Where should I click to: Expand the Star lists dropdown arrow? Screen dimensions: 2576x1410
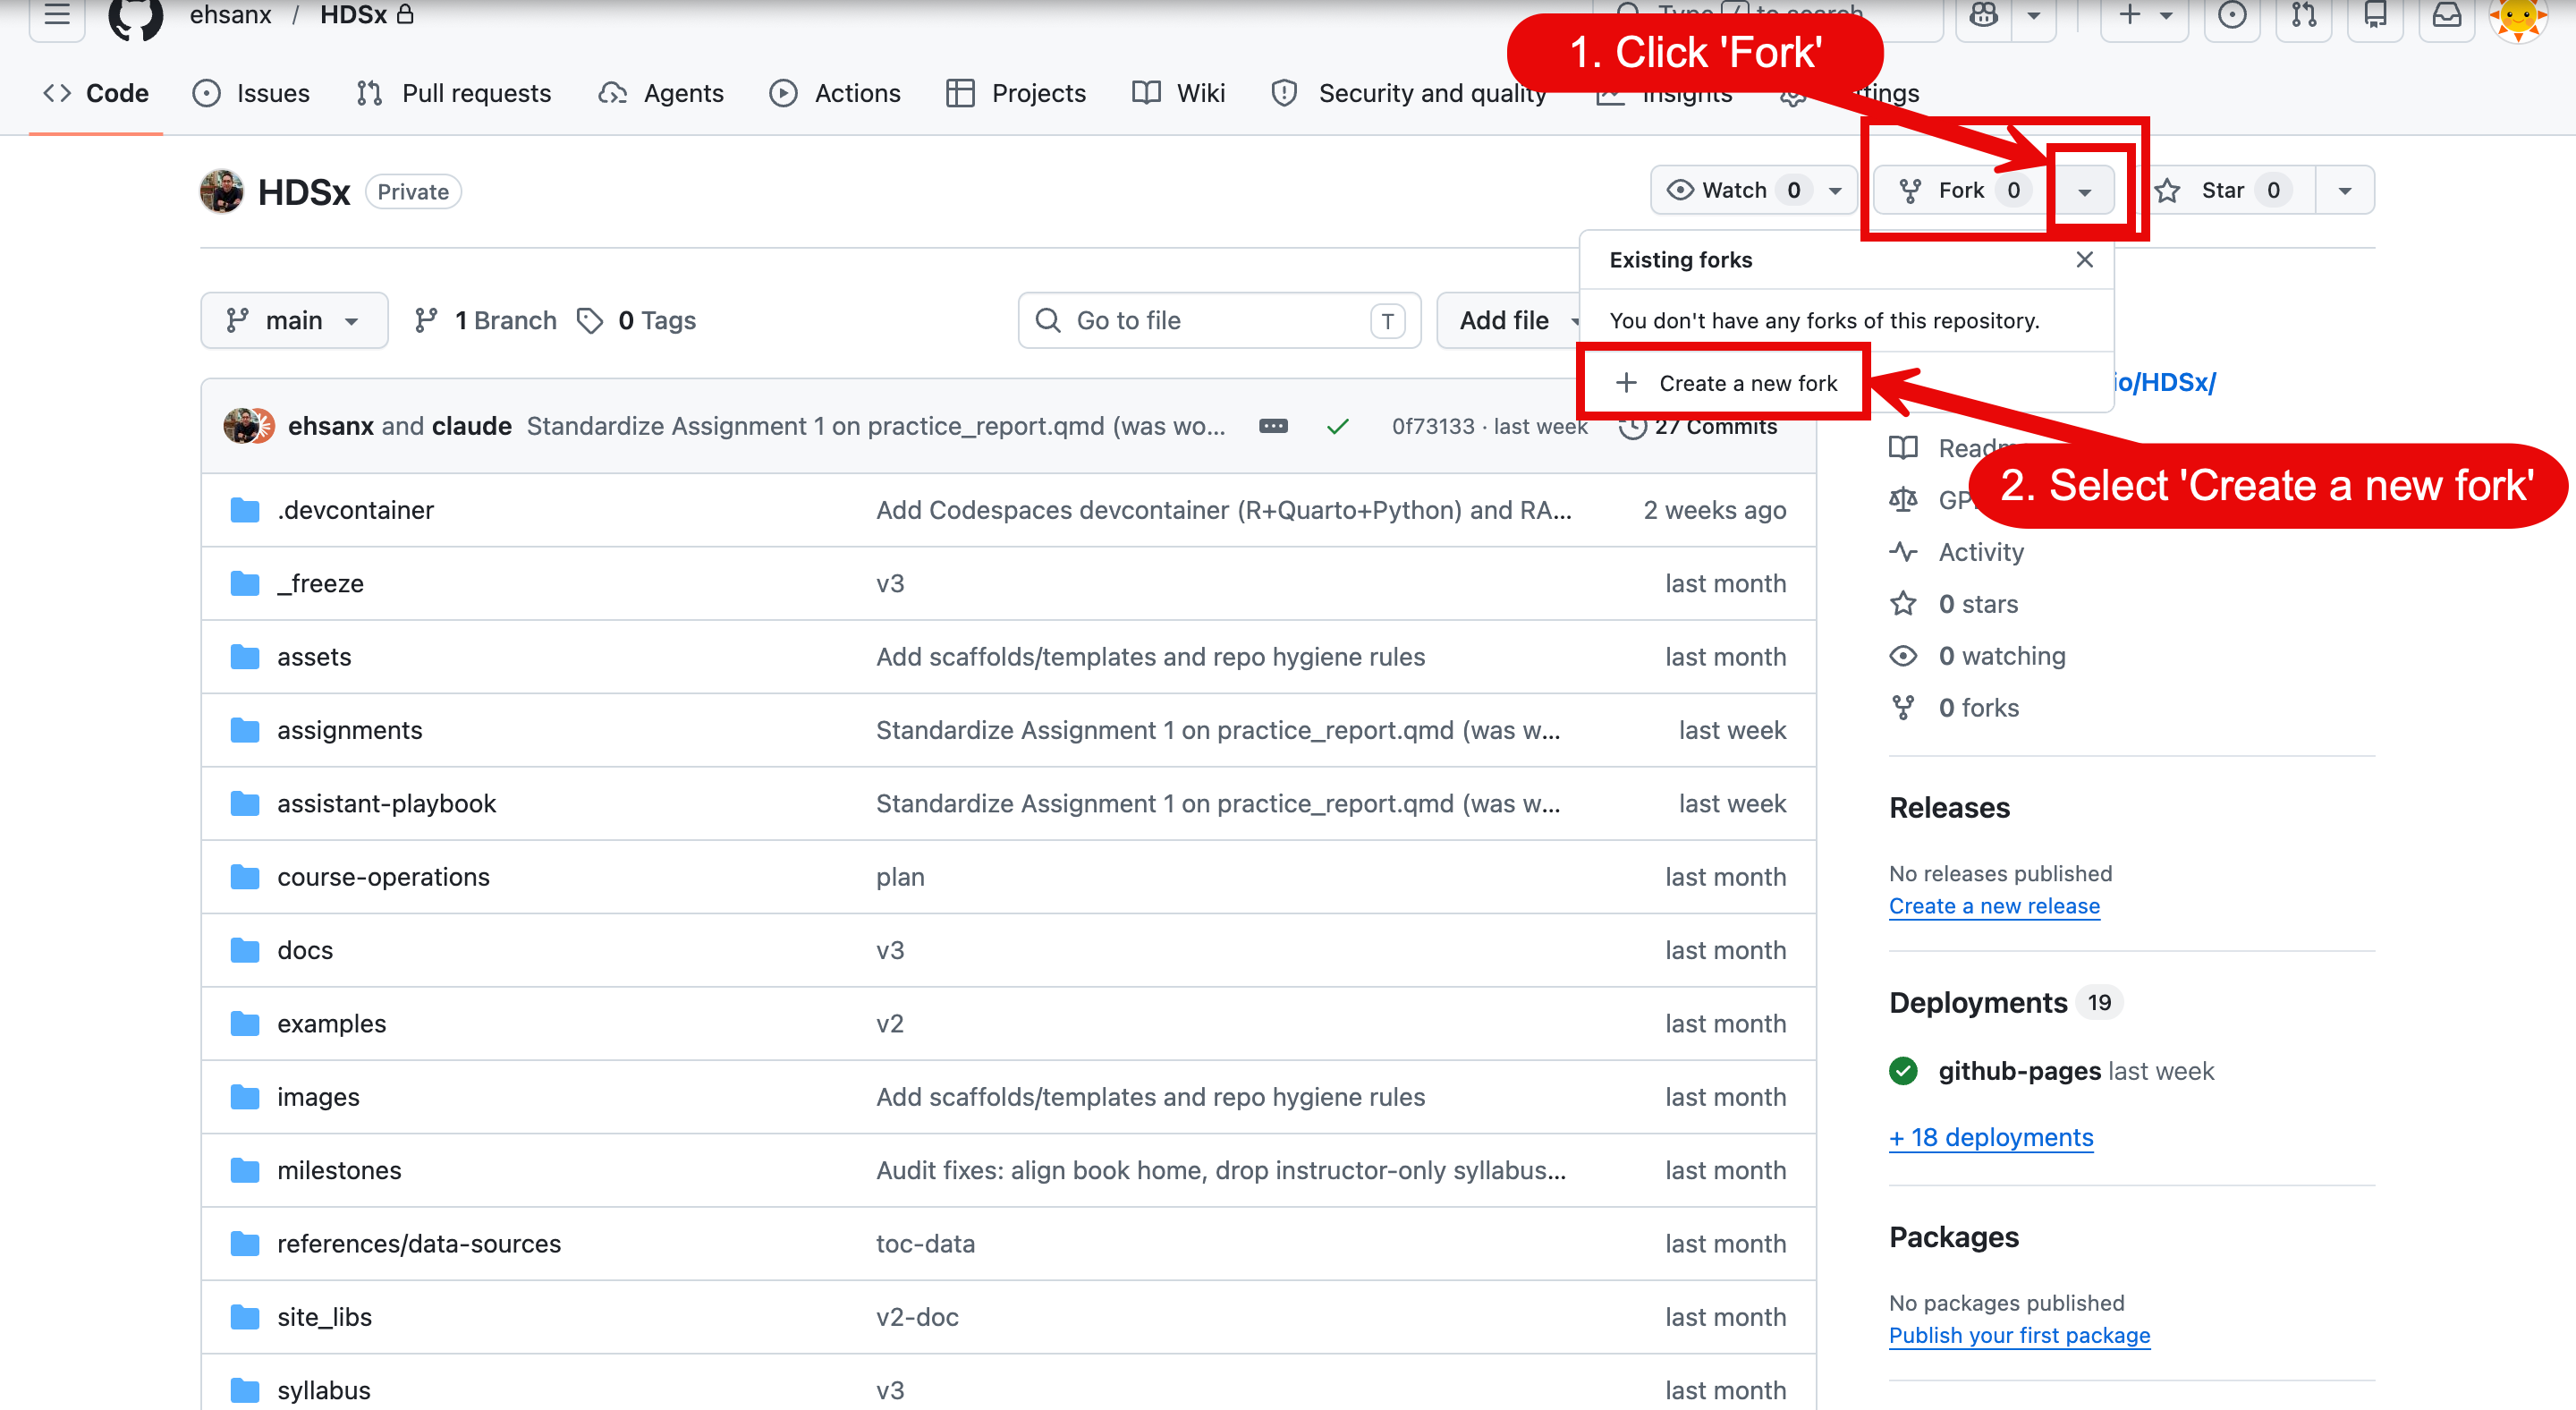point(2345,190)
